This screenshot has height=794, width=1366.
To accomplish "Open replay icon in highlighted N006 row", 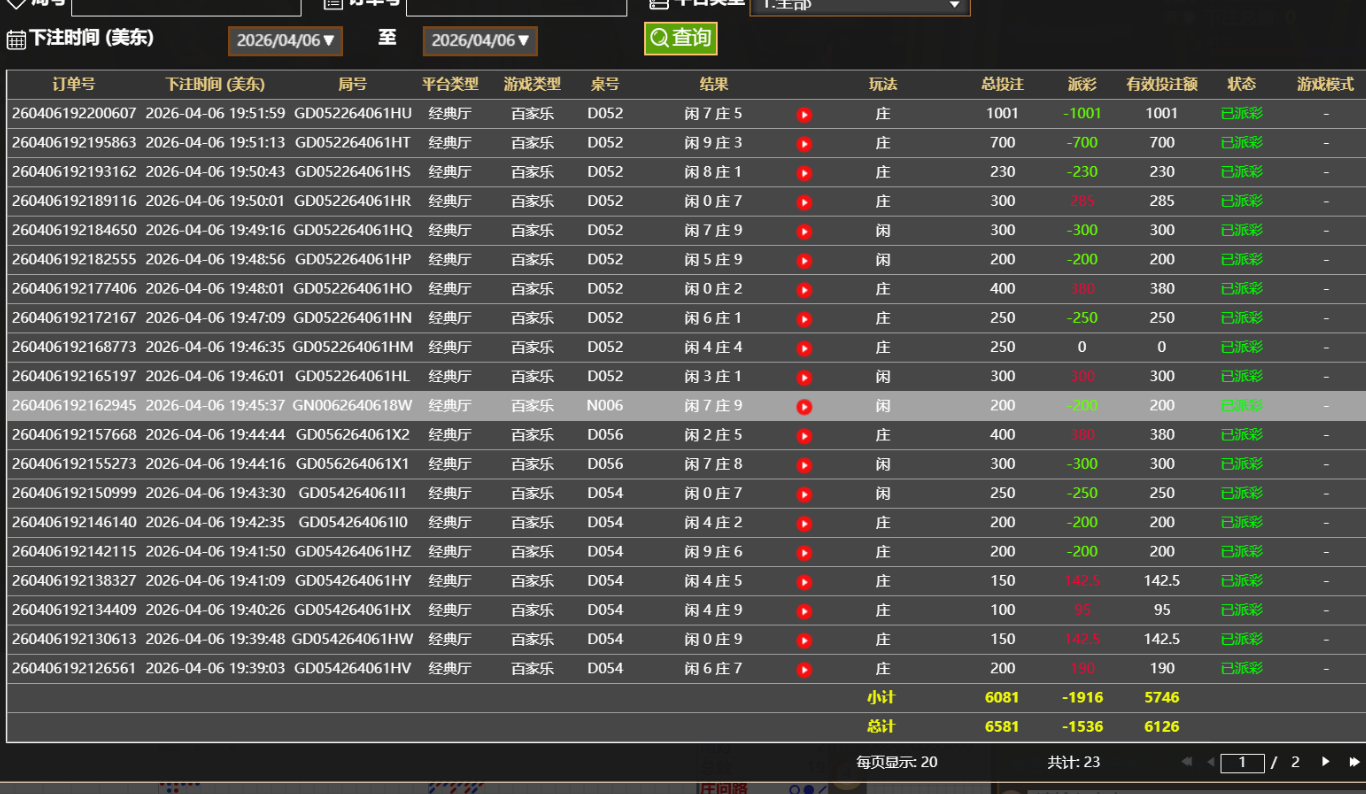I will click(x=804, y=407).
